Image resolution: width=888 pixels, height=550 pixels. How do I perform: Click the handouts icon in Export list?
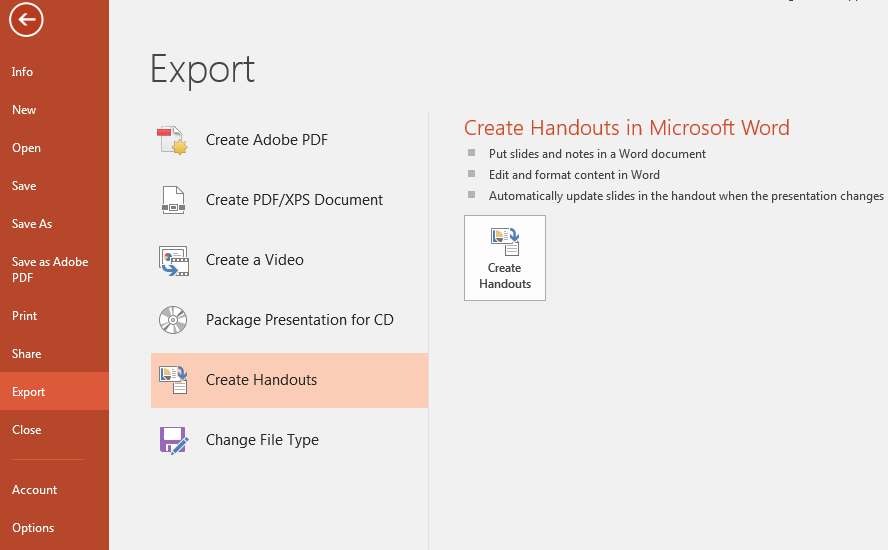pyautogui.click(x=173, y=380)
